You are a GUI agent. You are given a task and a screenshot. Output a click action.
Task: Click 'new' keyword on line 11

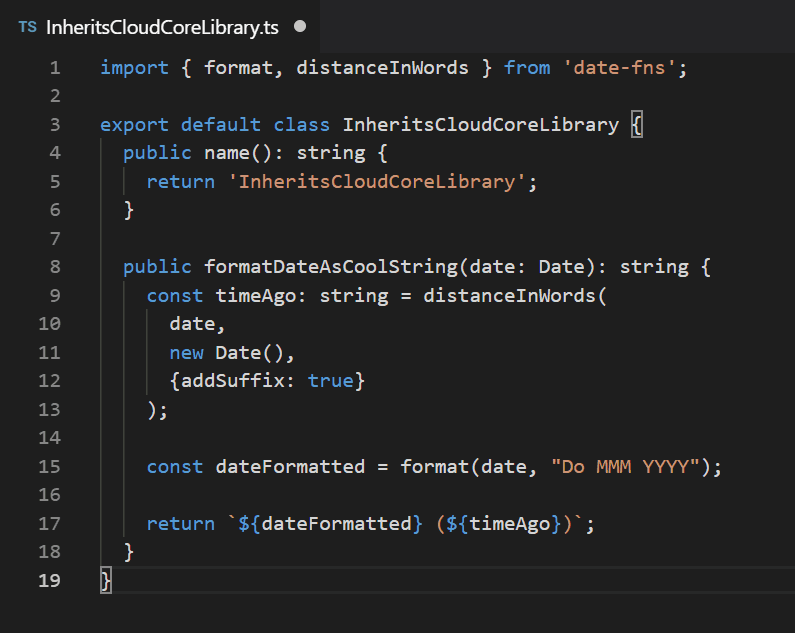187,353
